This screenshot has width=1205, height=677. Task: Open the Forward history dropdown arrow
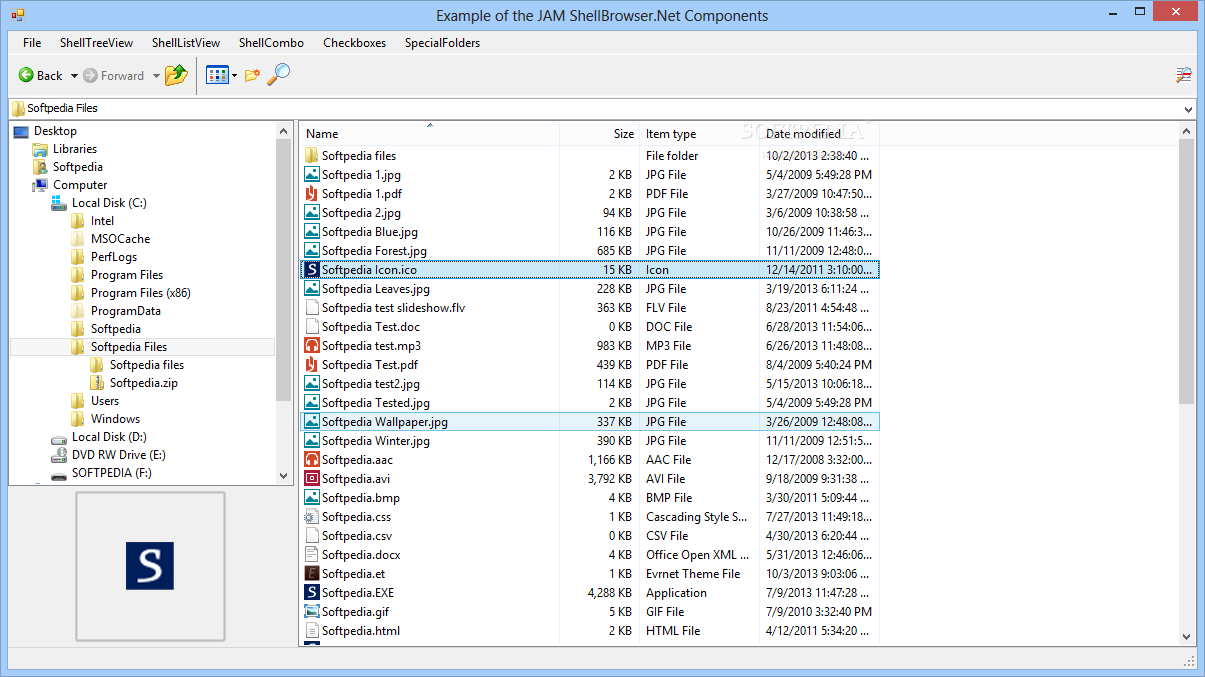[x=156, y=76]
